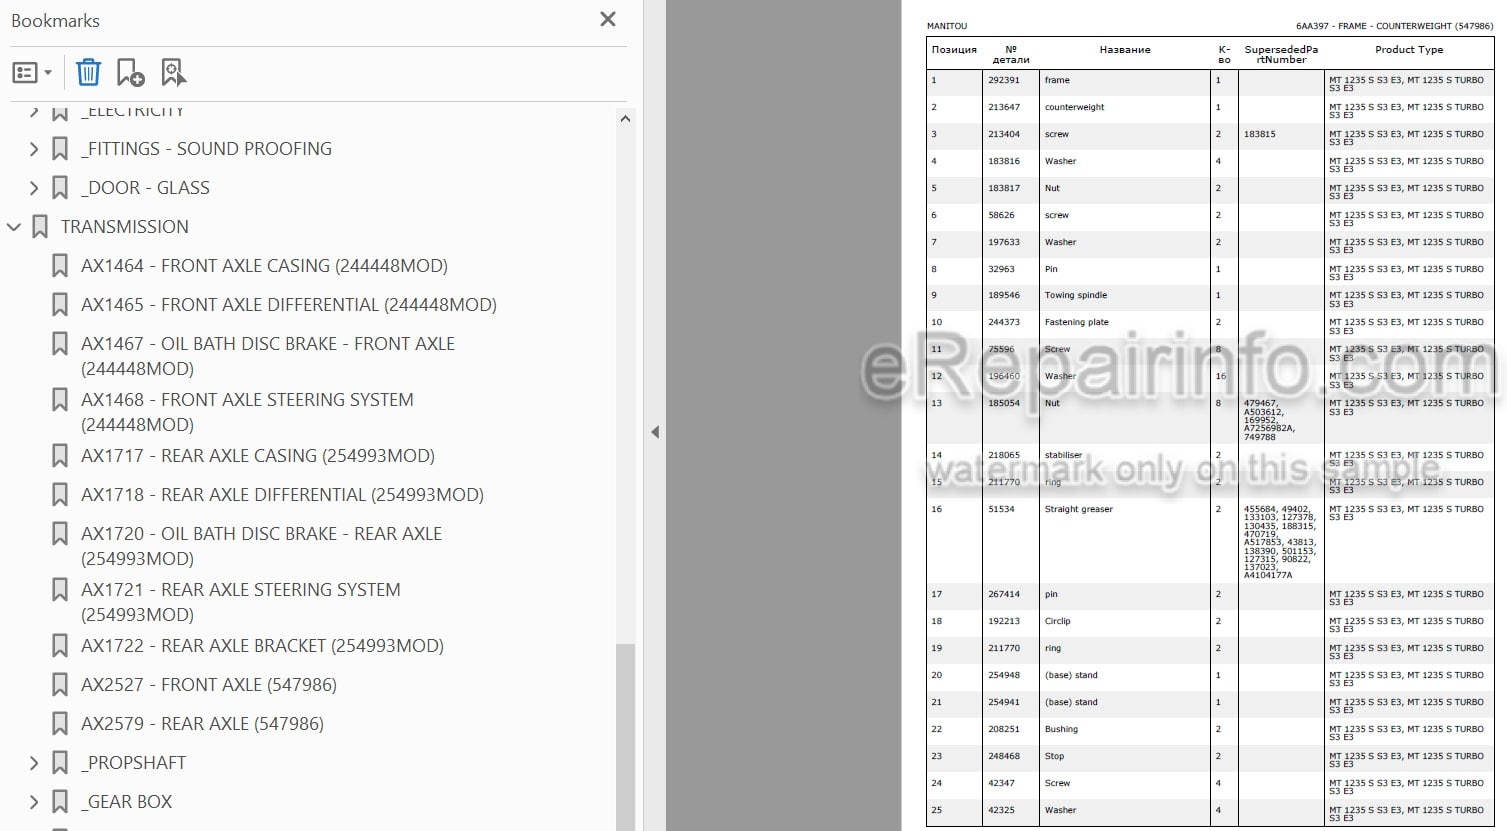Open _FITTINGS - SOUND PROOFING bookmark
This screenshot has height=831, width=1507.
207,149
